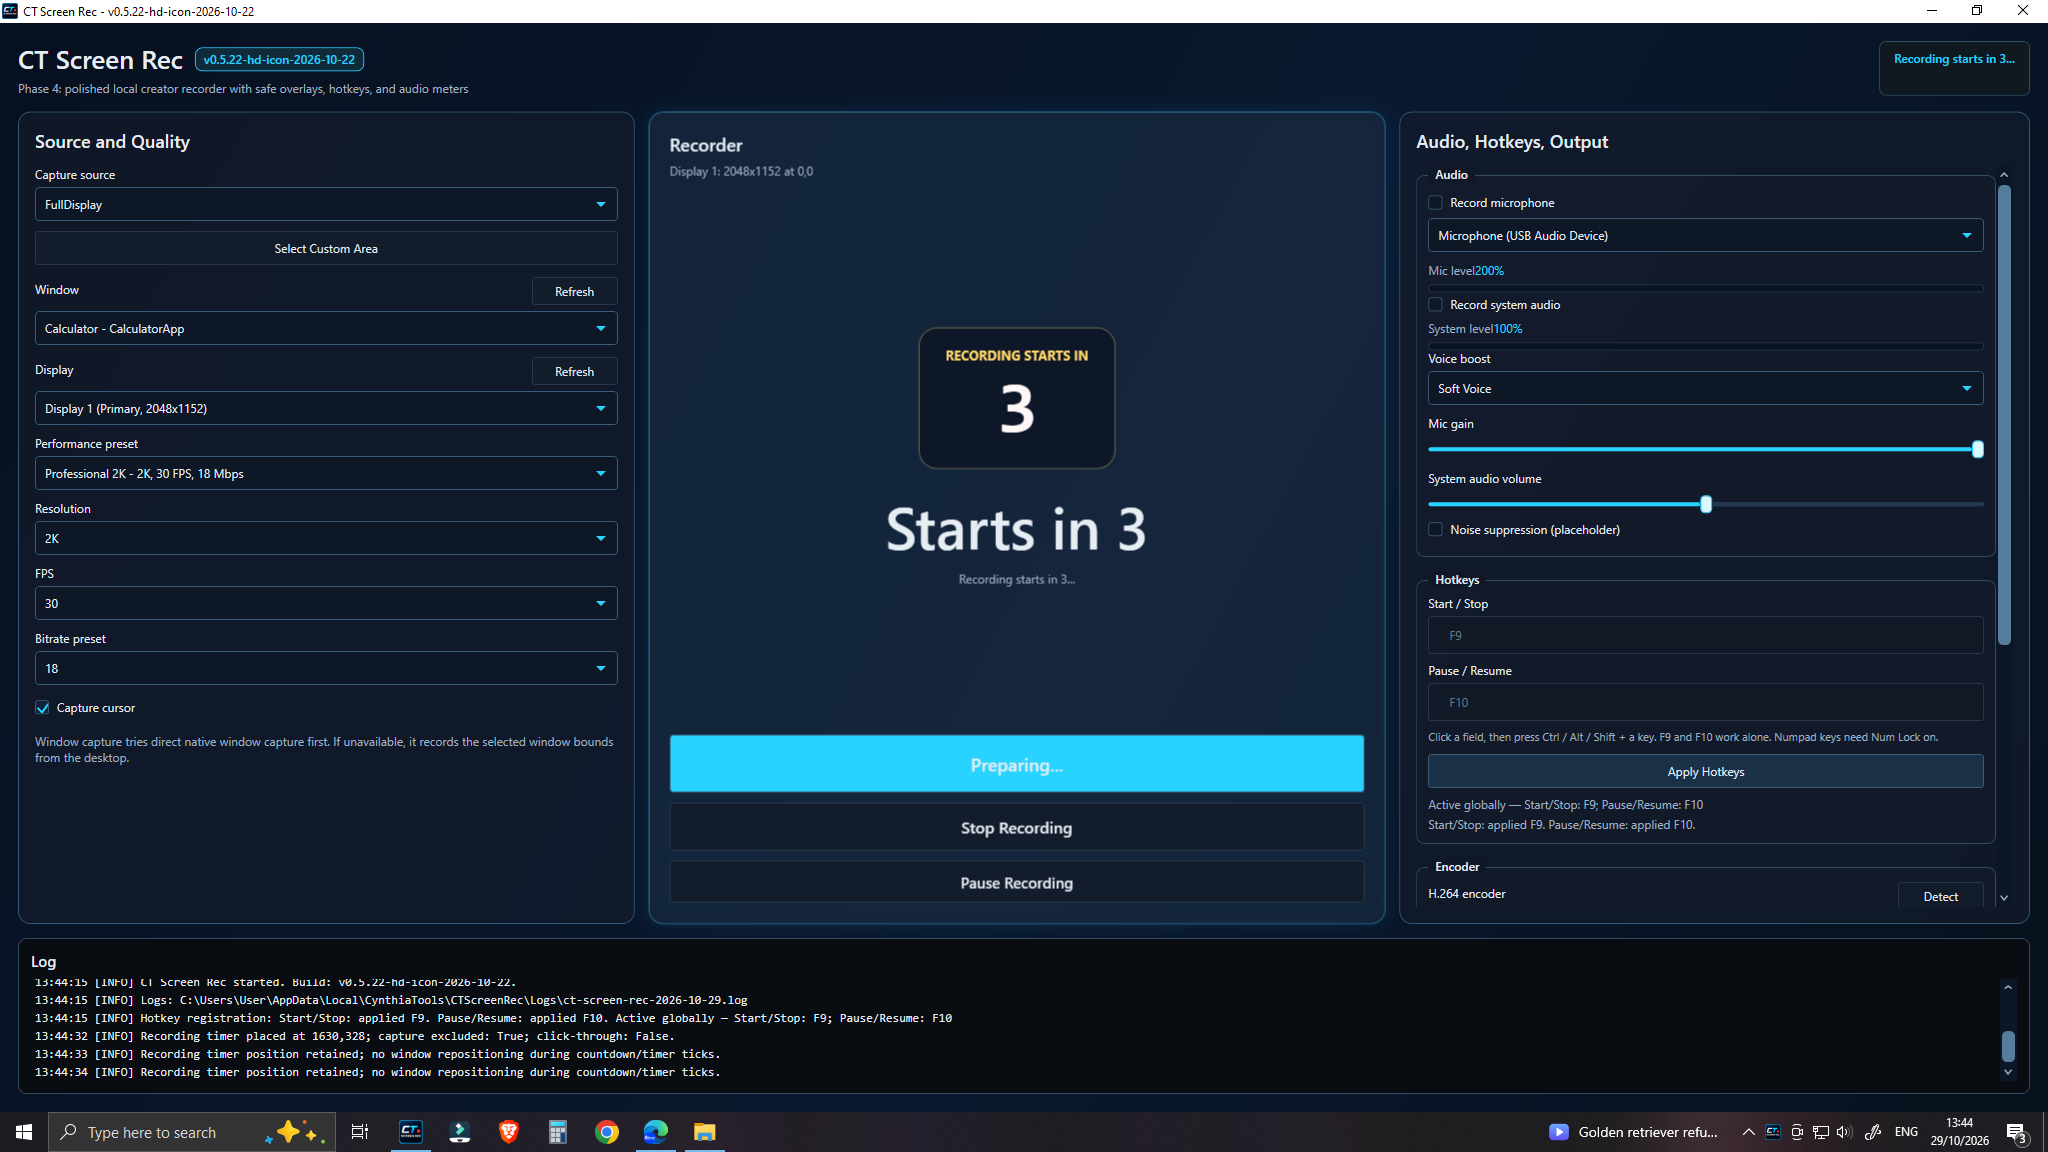Click Apply Hotkeys button

coord(1705,771)
